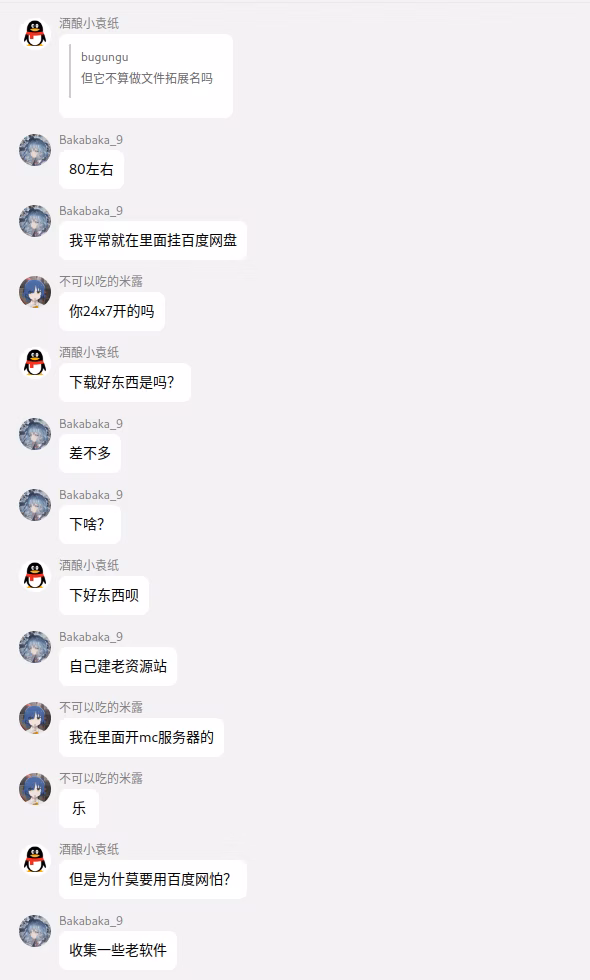Jump to the quoted bugungu message
Screen dimensions: 590x980
click(147, 68)
